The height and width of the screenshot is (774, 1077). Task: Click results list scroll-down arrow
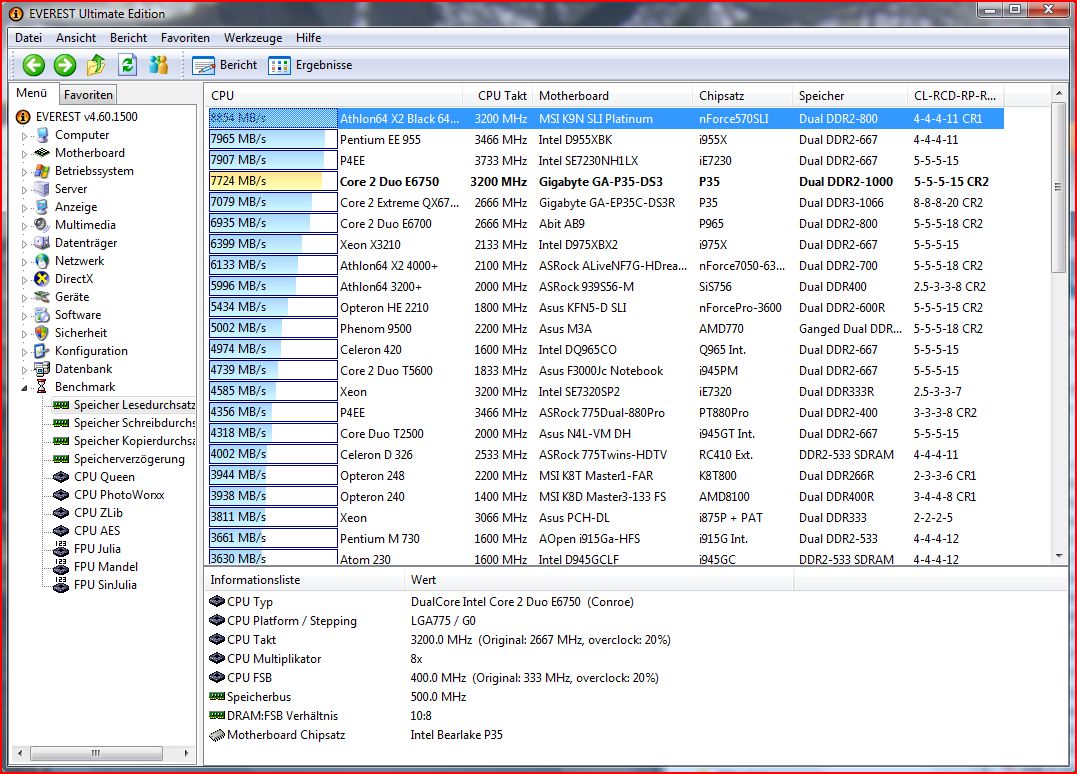(1058, 557)
